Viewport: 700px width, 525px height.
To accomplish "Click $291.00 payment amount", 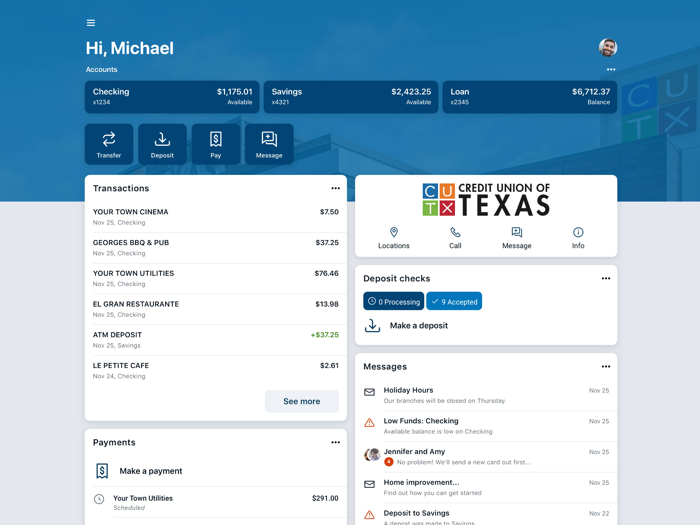I will tap(325, 498).
